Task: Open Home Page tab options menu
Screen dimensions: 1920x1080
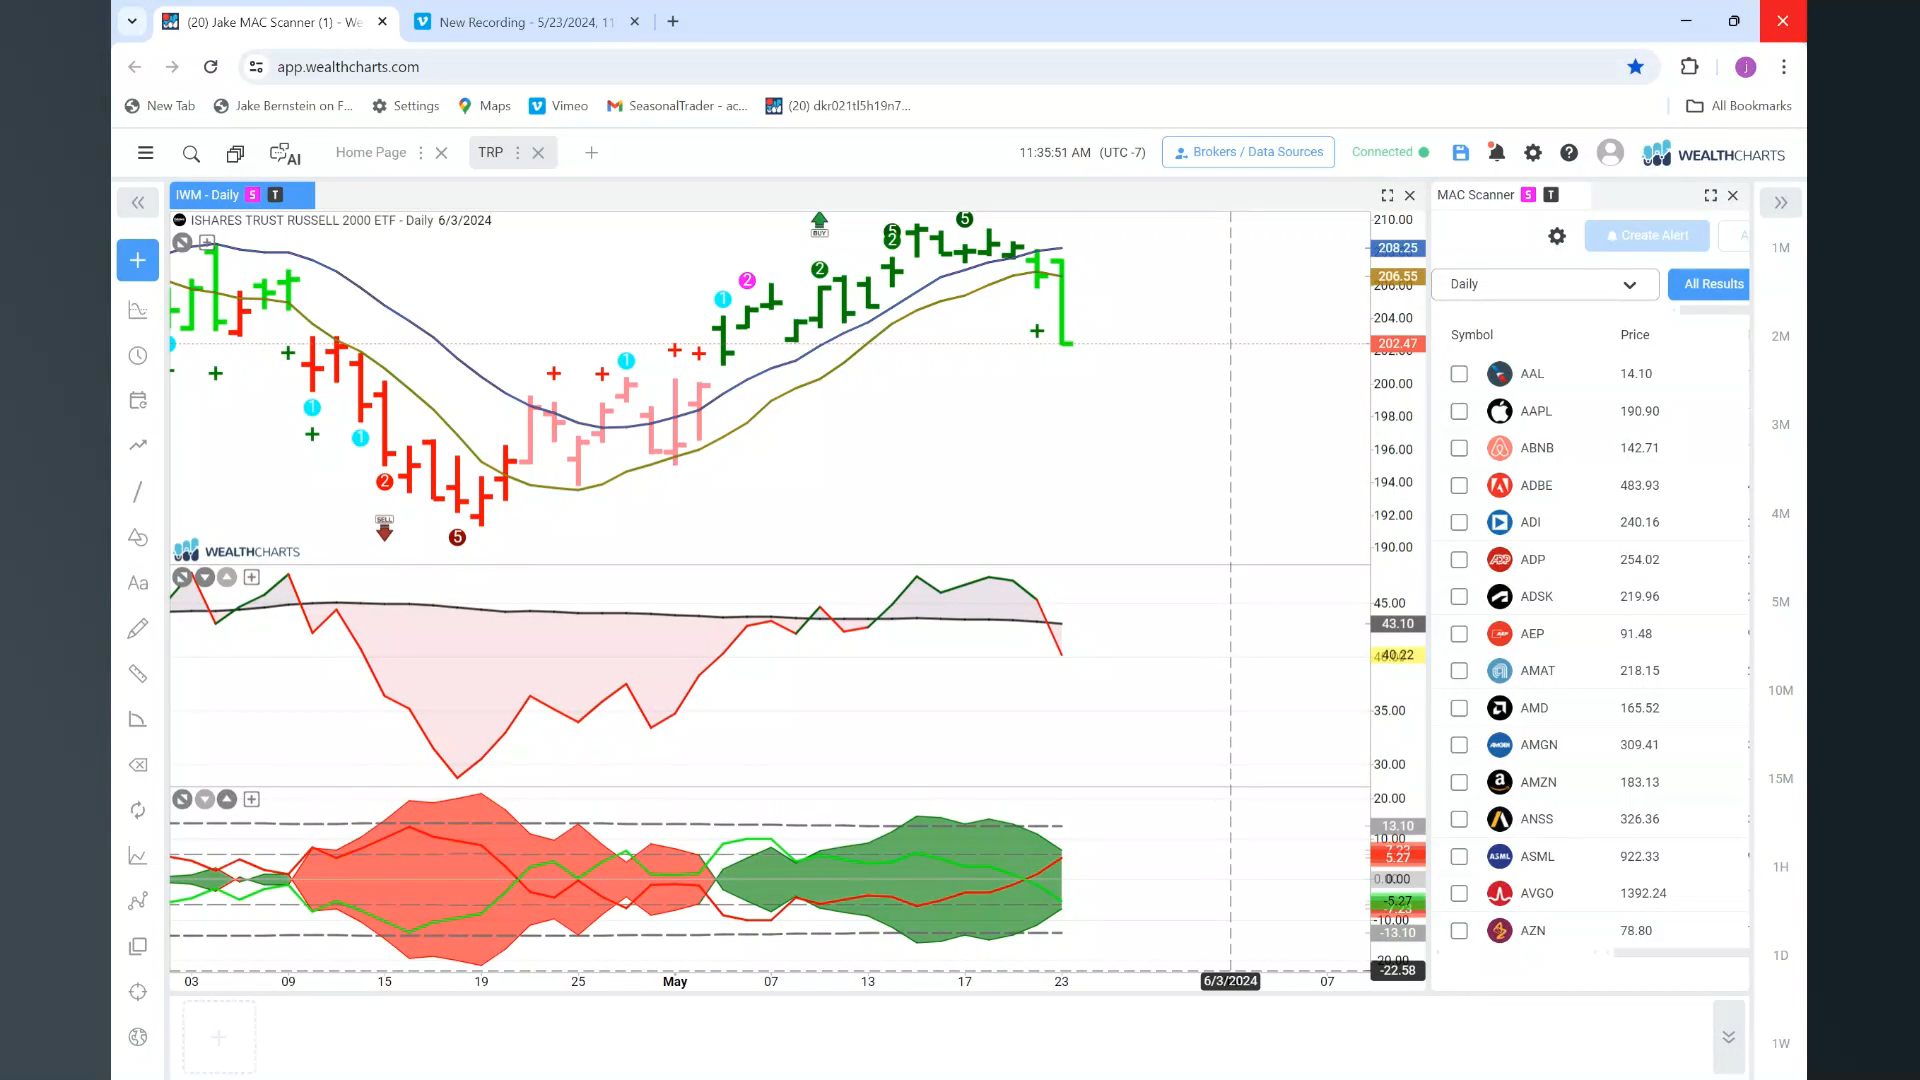Action: coord(421,153)
